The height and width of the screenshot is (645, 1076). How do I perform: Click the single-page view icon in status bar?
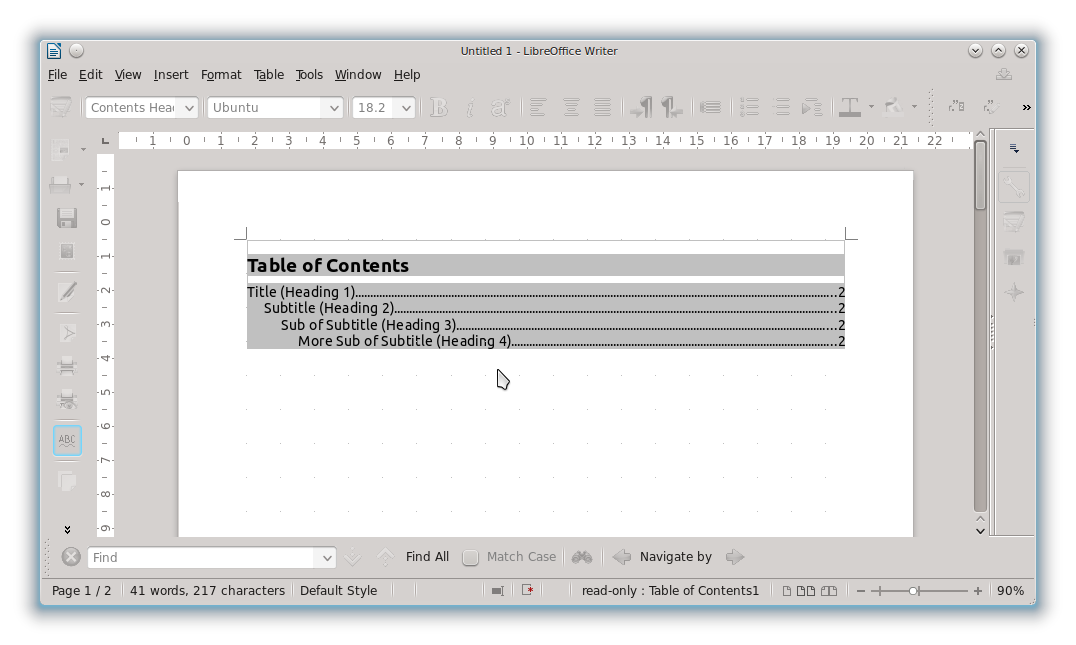[787, 590]
